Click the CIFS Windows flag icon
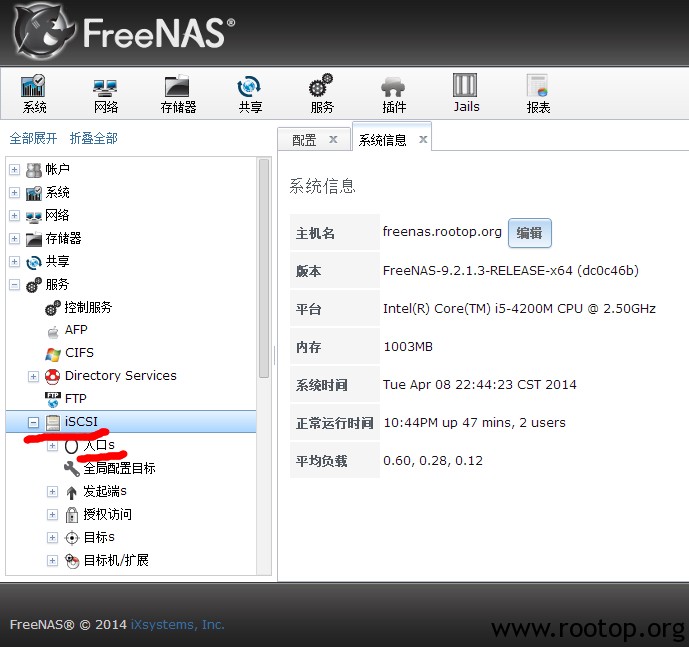 point(53,354)
